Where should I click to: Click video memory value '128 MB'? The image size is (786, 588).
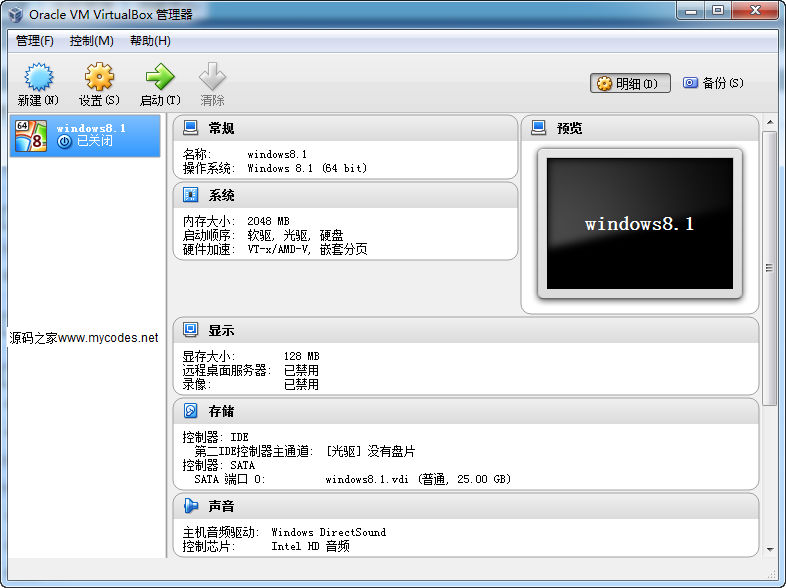coord(301,356)
